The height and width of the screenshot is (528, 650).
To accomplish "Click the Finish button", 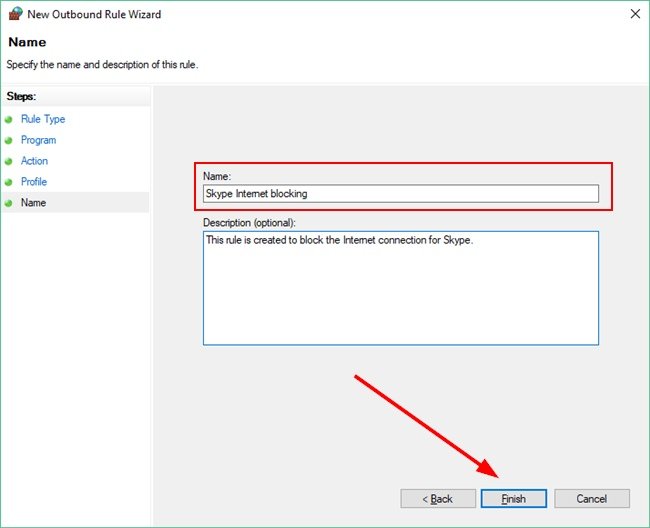I will pyautogui.click(x=514, y=498).
